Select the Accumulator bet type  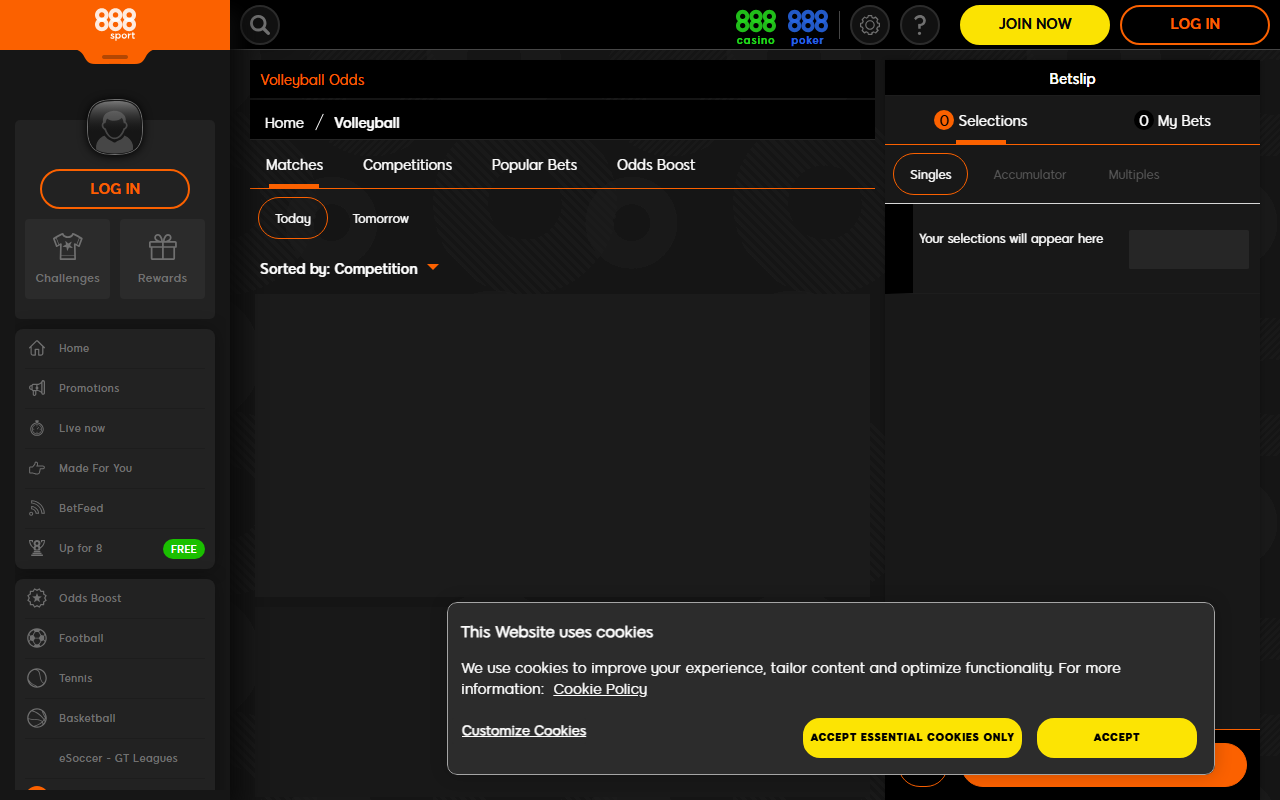1030,175
